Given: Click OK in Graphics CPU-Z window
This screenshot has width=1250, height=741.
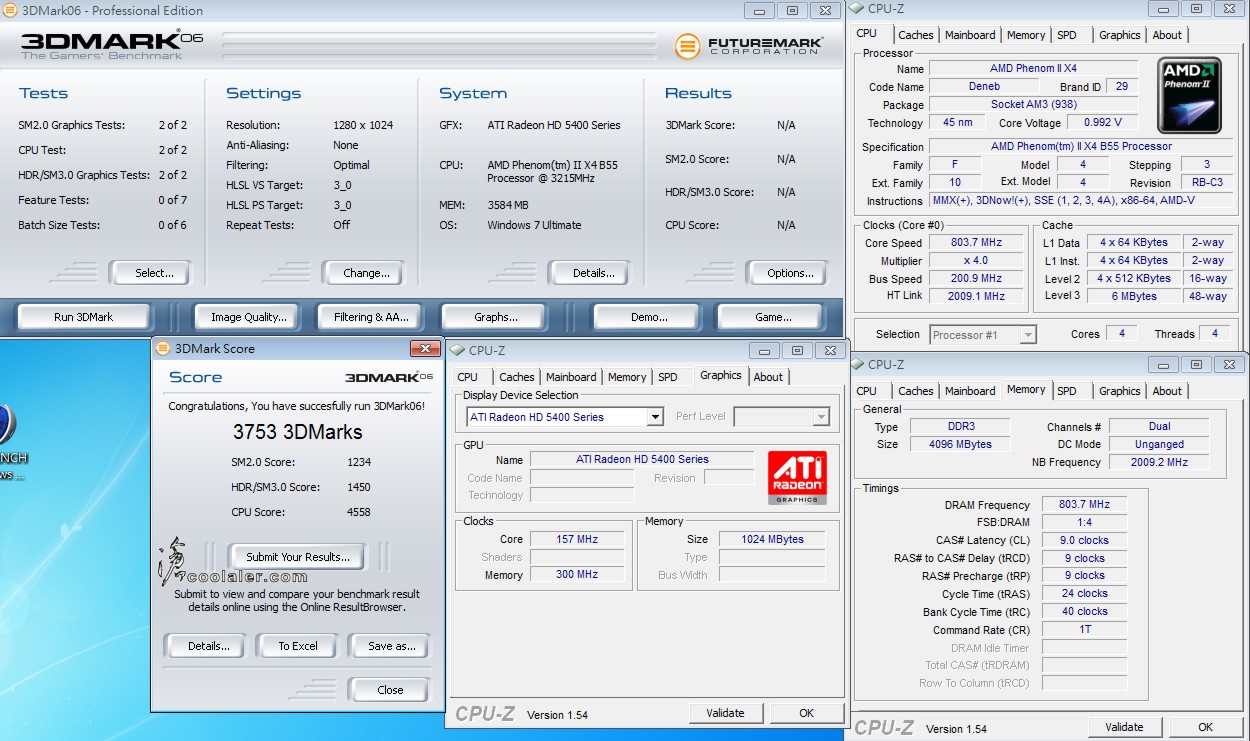Looking at the screenshot, I should tap(807, 713).
